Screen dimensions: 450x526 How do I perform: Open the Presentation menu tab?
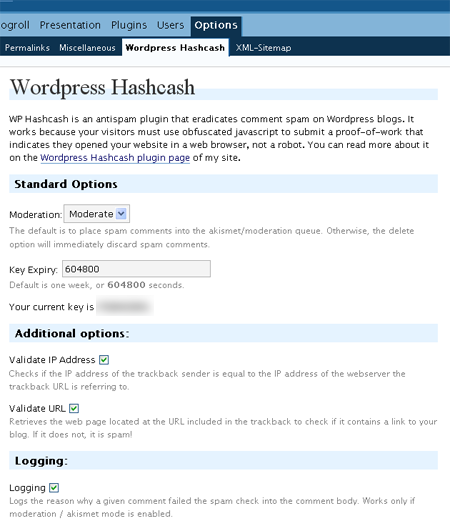[x=70, y=25]
